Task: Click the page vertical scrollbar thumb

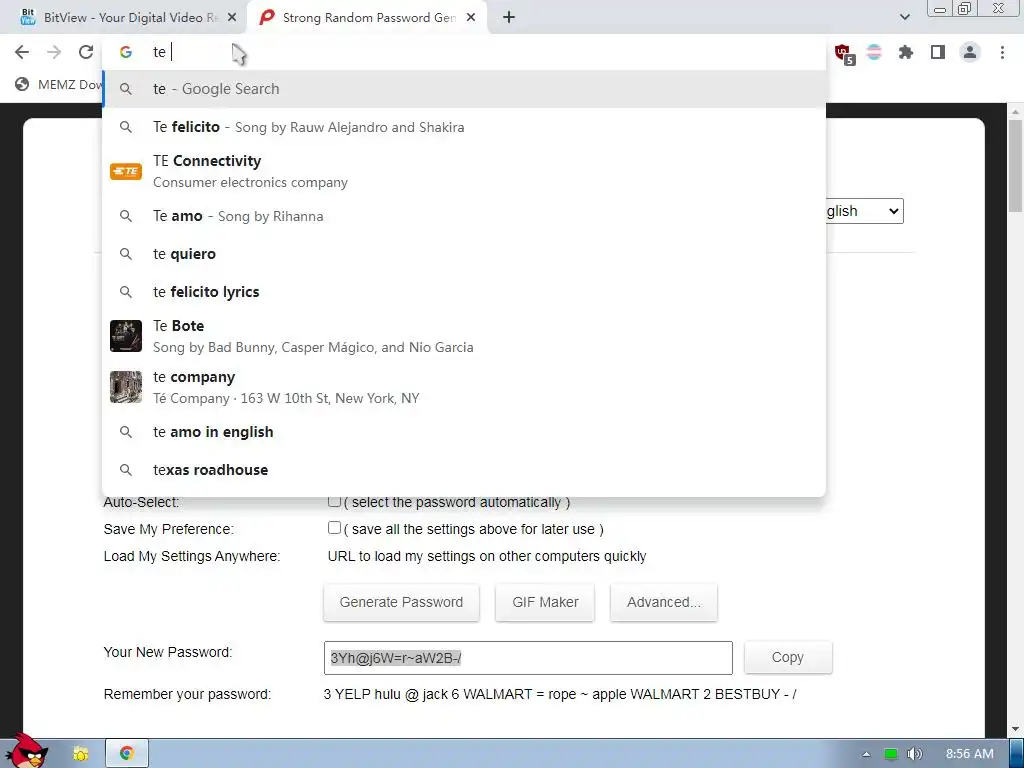Action: 1015,166
